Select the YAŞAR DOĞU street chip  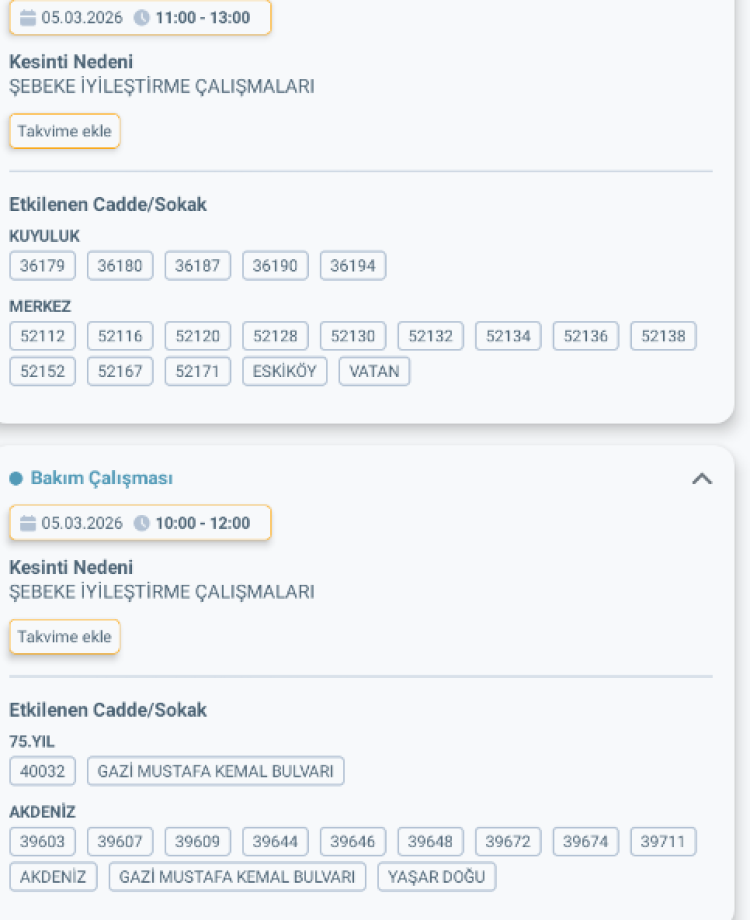(438, 876)
